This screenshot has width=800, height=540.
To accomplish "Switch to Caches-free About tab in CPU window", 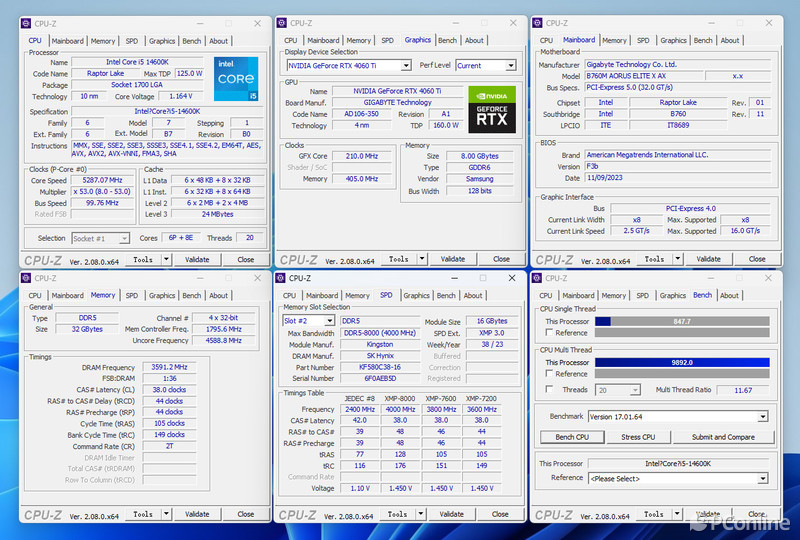I will pyautogui.click(x=218, y=41).
